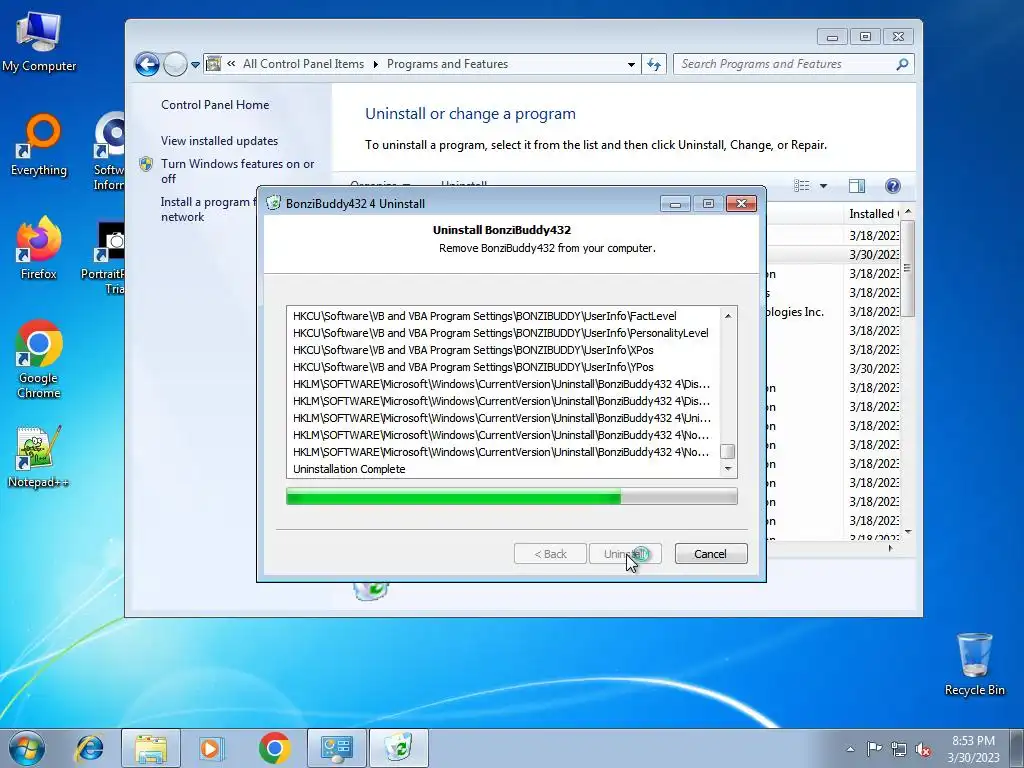1024x768 pixels.
Task: Click the Programs and Features breadcrumb
Action: click(x=447, y=64)
